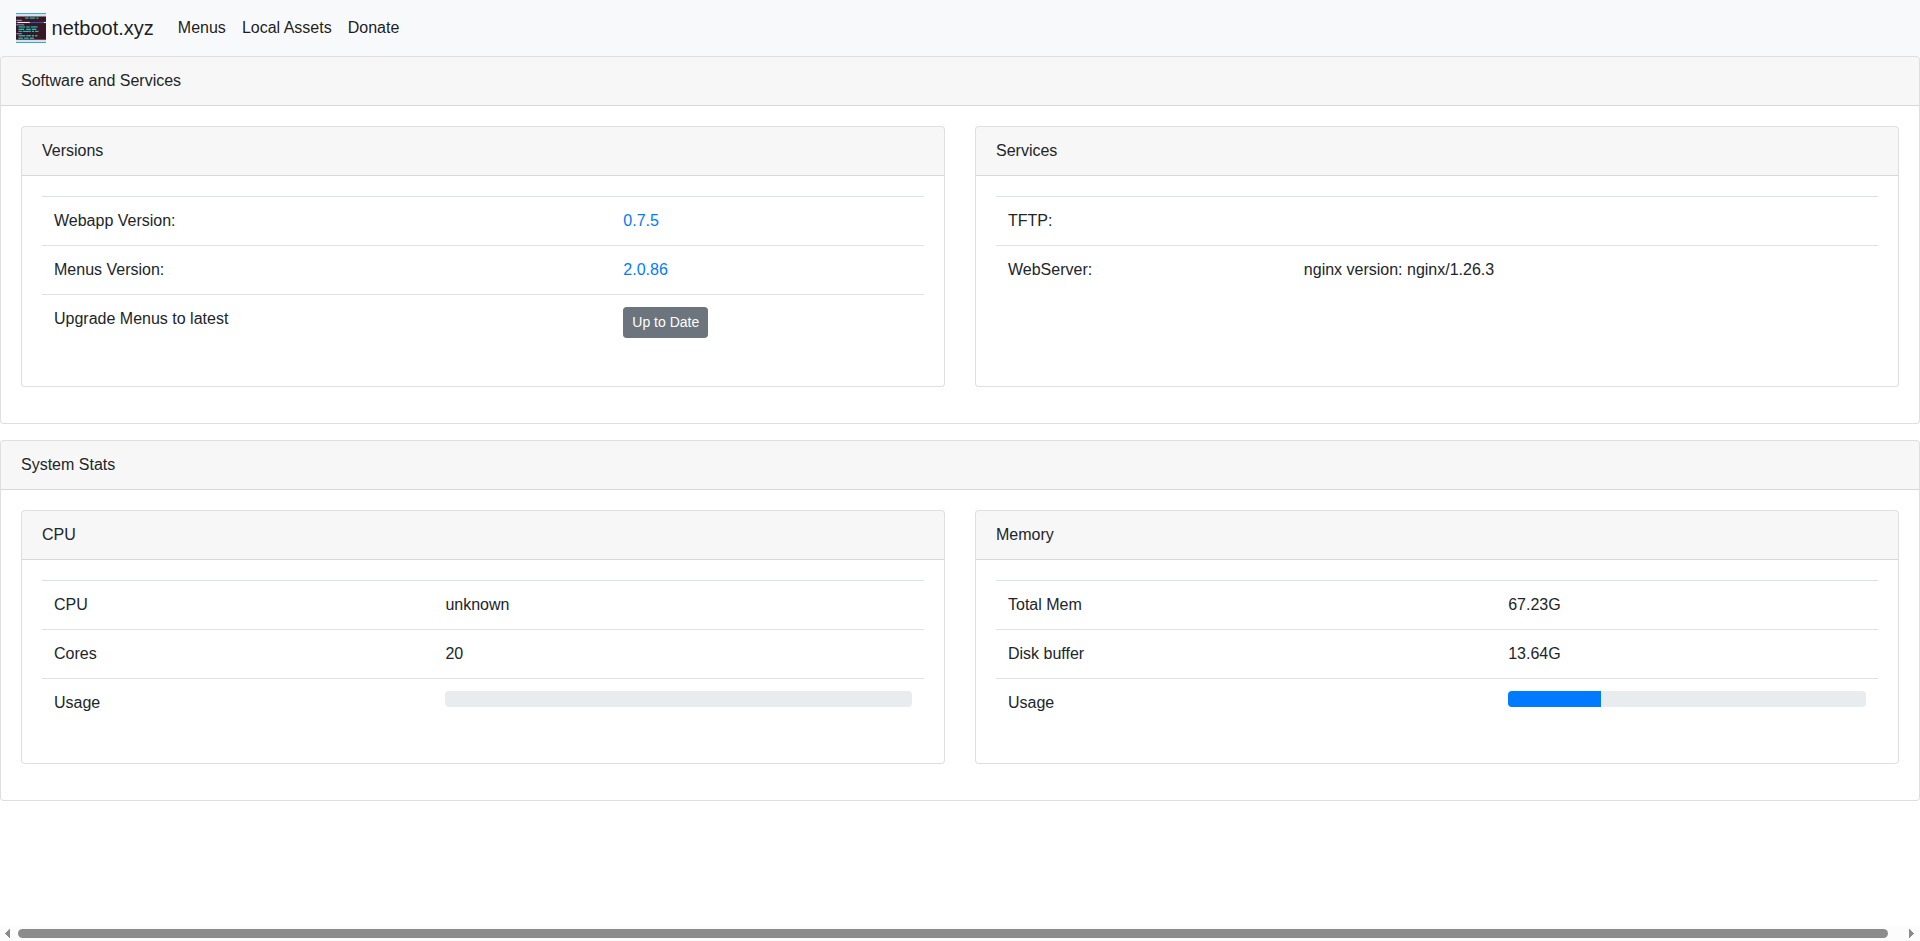Select the 'Webapp Version:' label
This screenshot has height=941, width=1920.
pos(114,221)
